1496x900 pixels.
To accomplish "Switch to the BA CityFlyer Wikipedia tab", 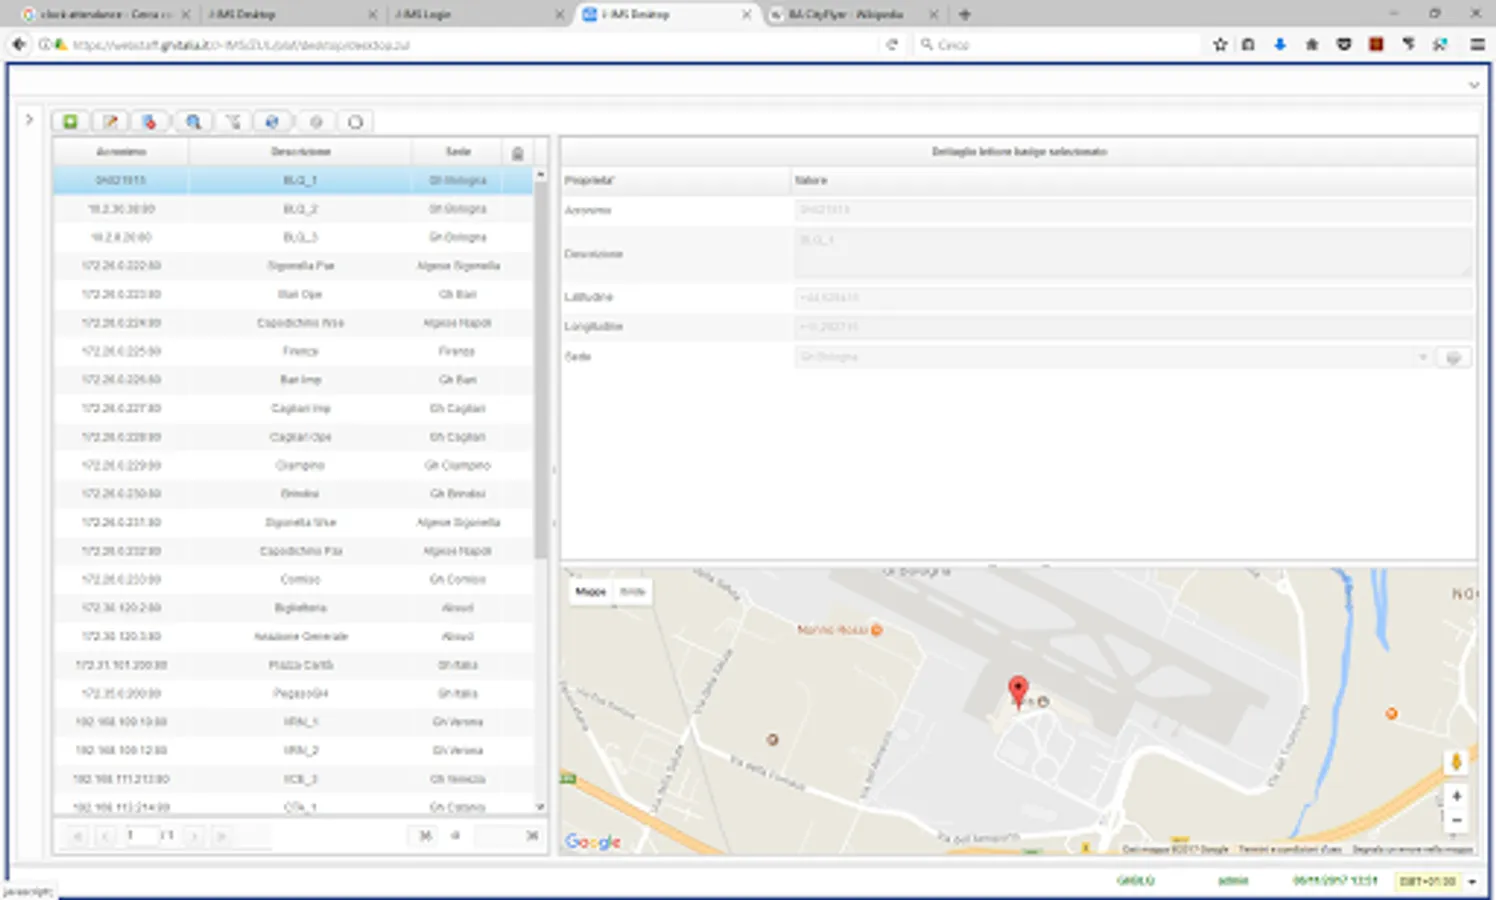I will 845,15.
